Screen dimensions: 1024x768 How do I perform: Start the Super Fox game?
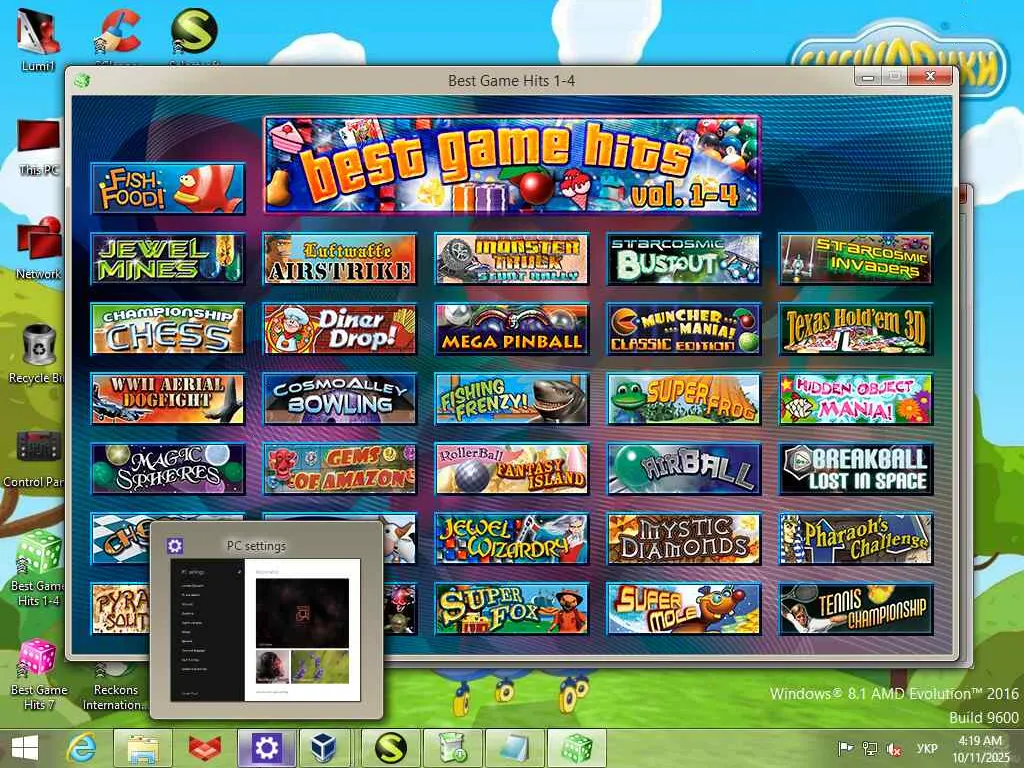[511, 609]
